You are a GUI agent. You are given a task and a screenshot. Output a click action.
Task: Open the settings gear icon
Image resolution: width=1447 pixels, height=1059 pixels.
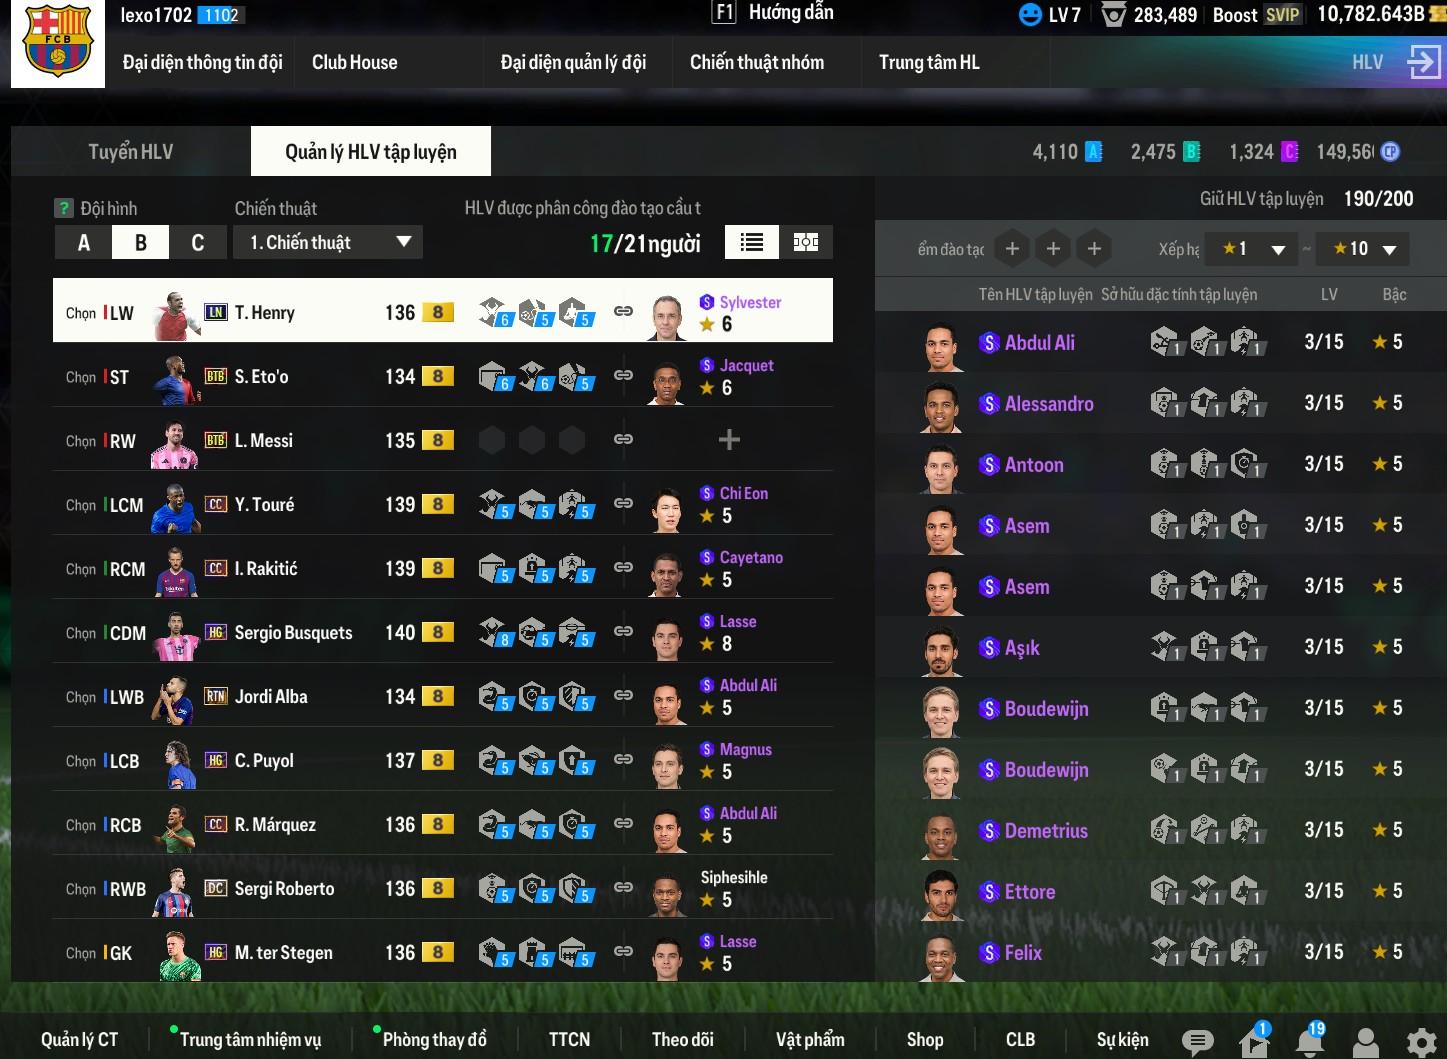tap(1421, 1042)
